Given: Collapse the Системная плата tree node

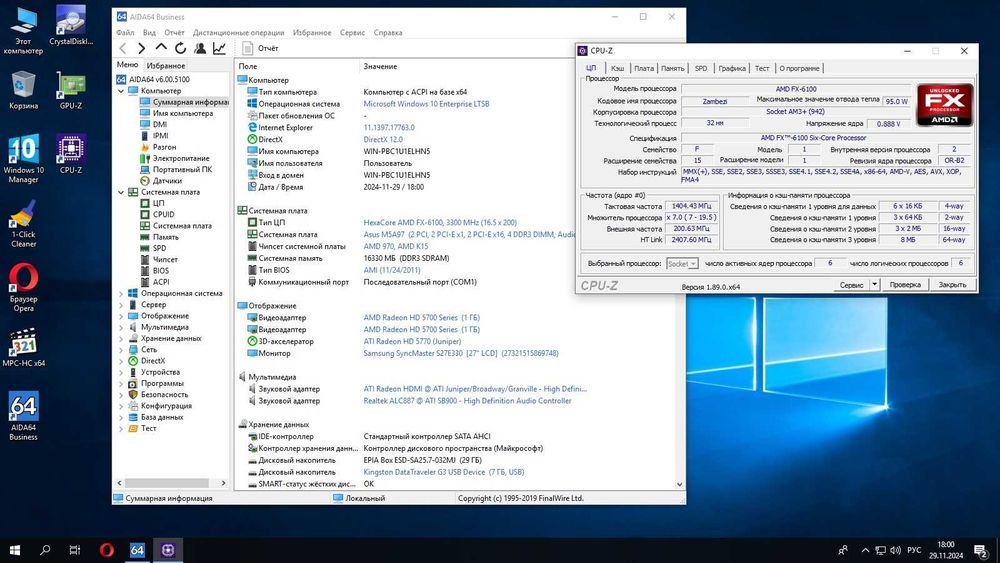Looking at the screenshot, I should [x=121, y=192].
